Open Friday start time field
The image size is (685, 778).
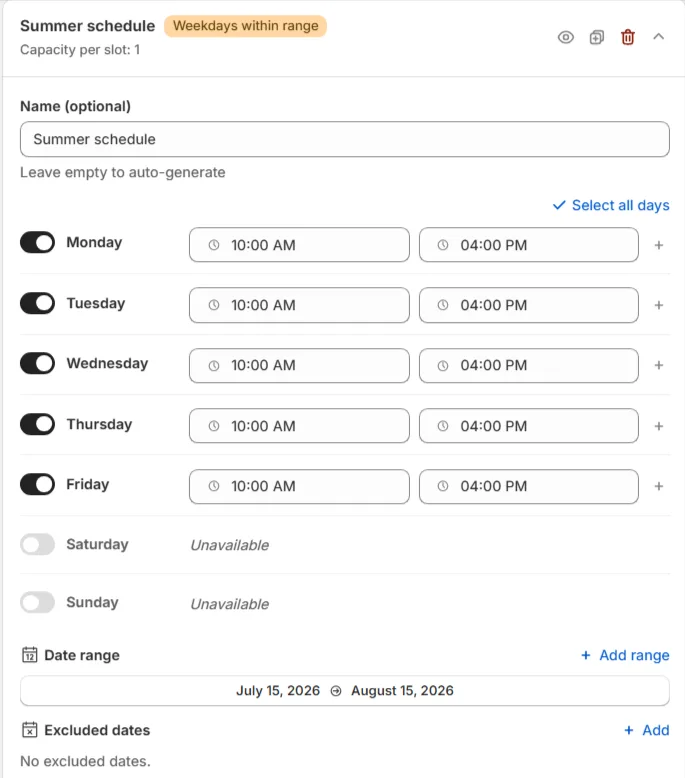coord(299,487)
